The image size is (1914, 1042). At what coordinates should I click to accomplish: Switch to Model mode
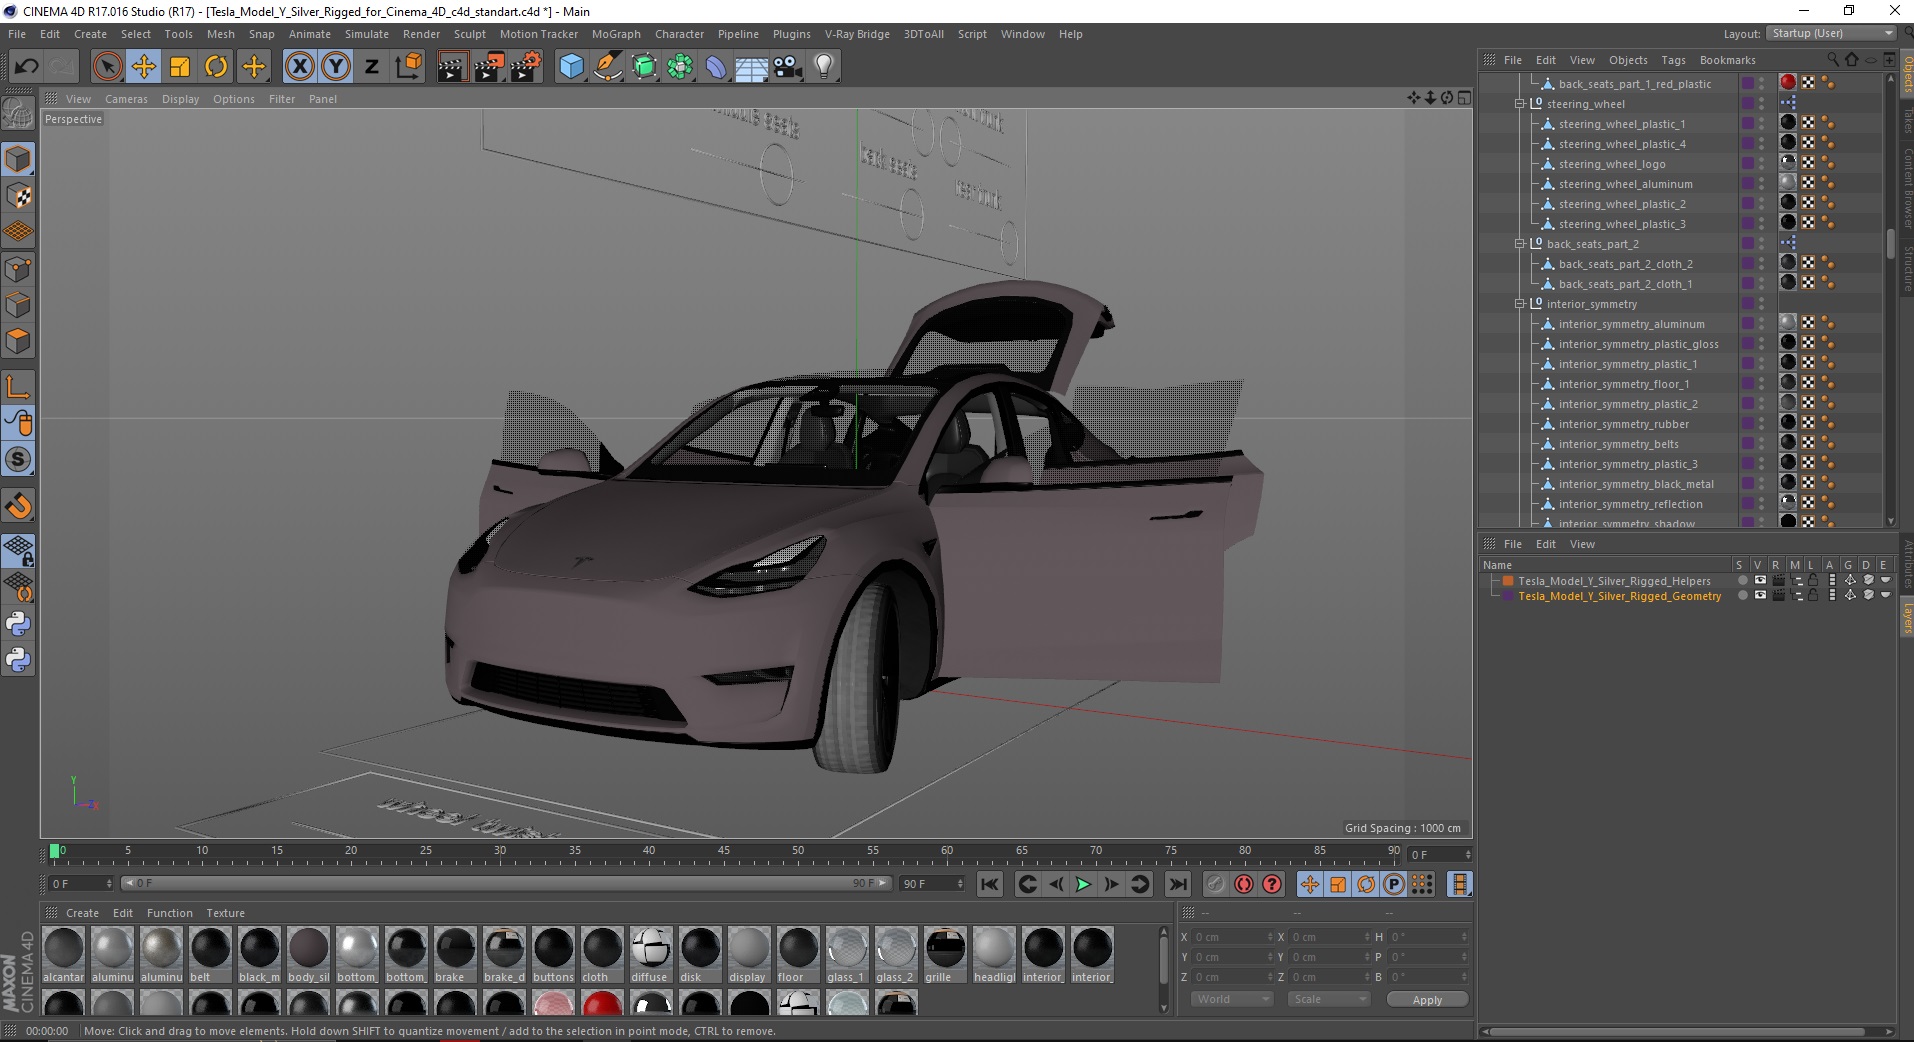[18, 159]
